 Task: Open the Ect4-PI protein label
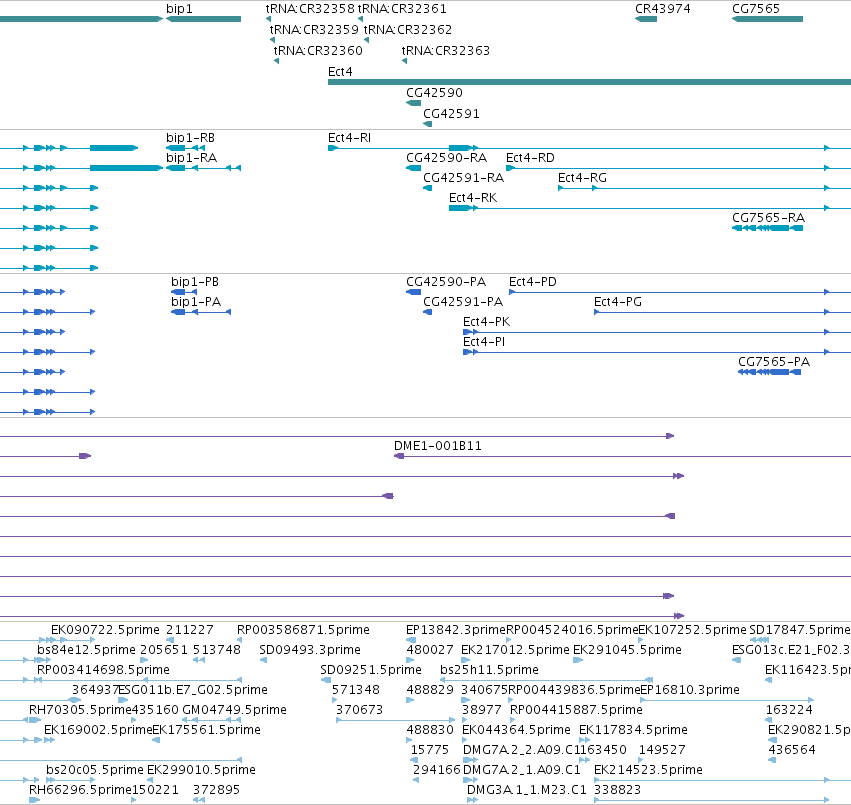tap(484, 342)
